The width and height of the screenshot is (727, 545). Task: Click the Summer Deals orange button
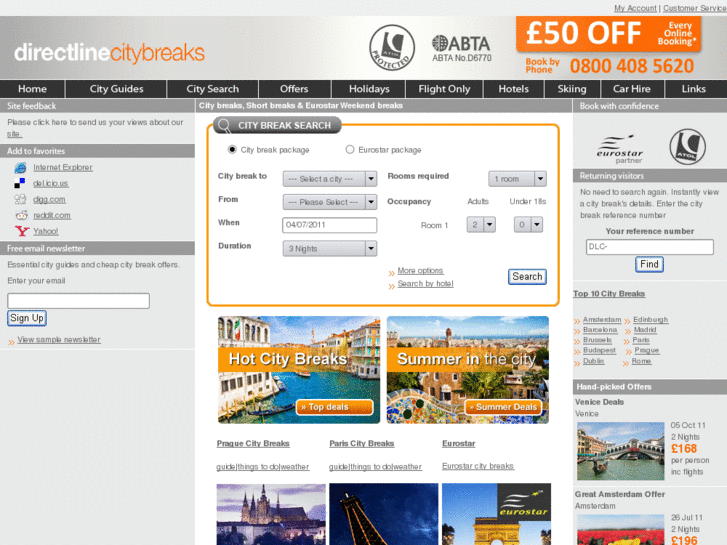pyautogui.click(x=503, y=407)
